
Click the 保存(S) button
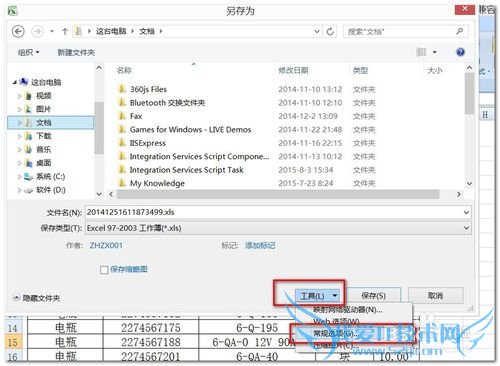tap(374, 295)
